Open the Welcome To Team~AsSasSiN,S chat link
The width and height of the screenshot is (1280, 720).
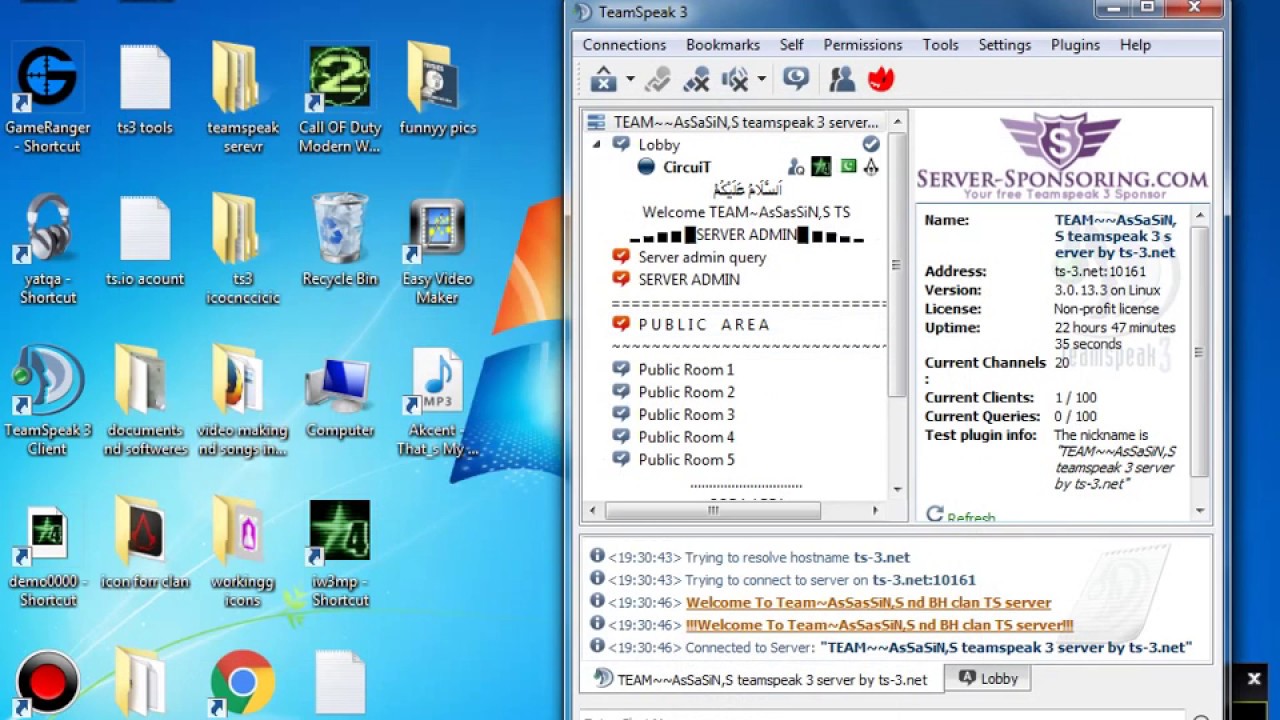(x=868, y=602)
